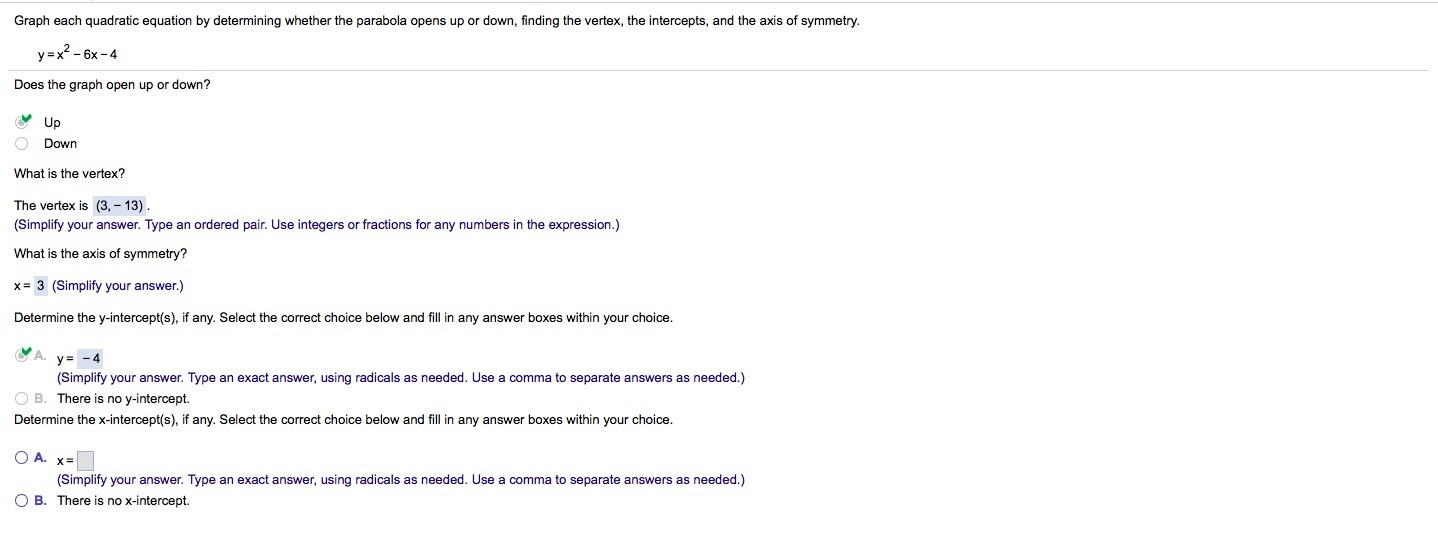Select the Up radio button with green checkmark
1438x557 pixels.
pyautogui.click(x=23, y=122)
